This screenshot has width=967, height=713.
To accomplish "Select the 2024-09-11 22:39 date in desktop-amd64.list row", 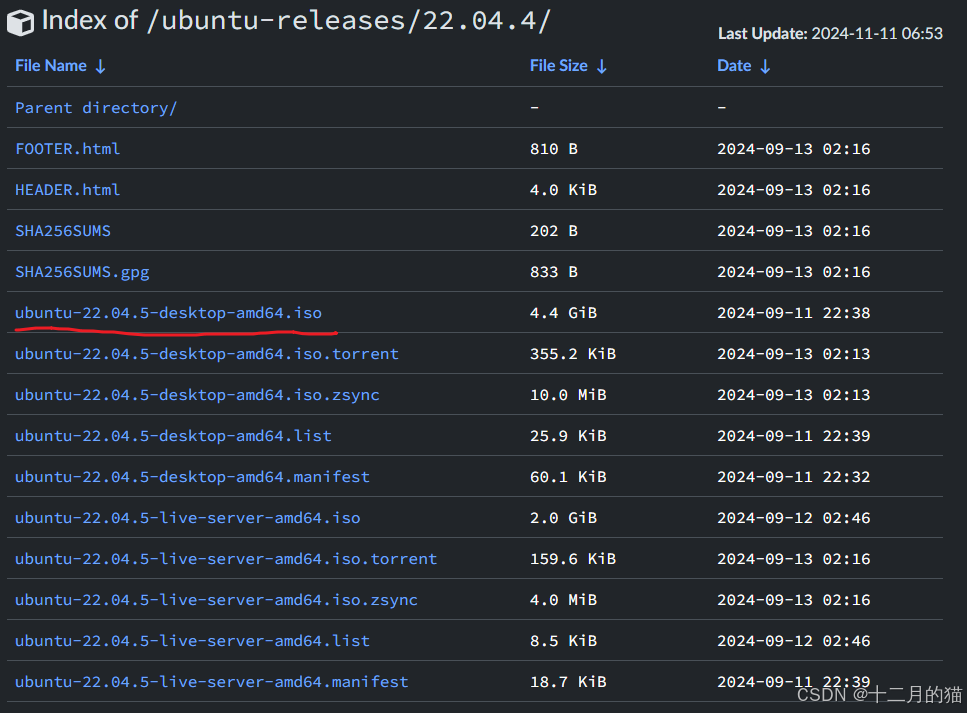I will (x=794, y=436).
